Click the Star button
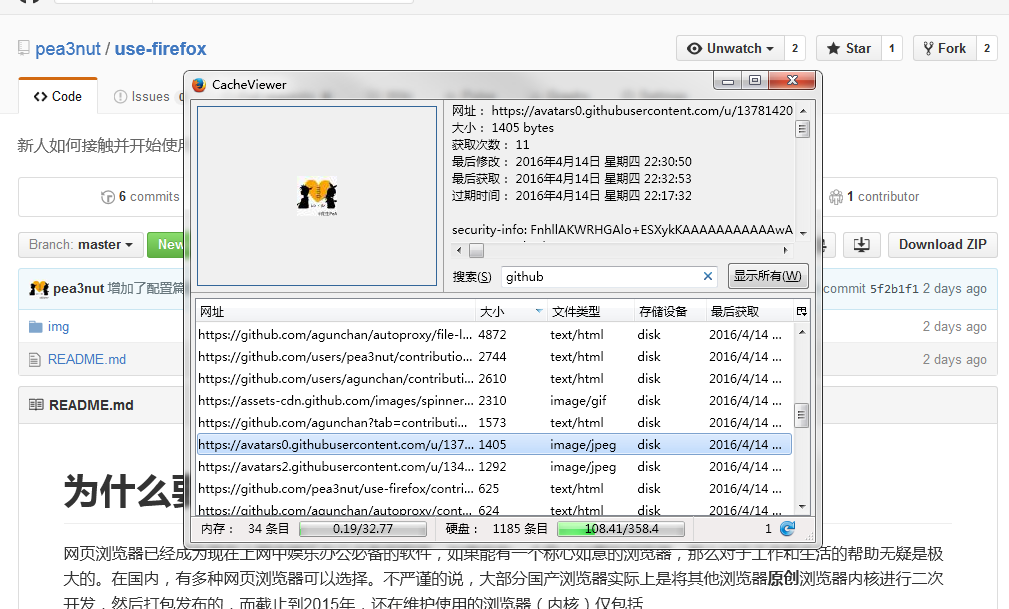The image size is (1009, 609). [x=848, y=48]
